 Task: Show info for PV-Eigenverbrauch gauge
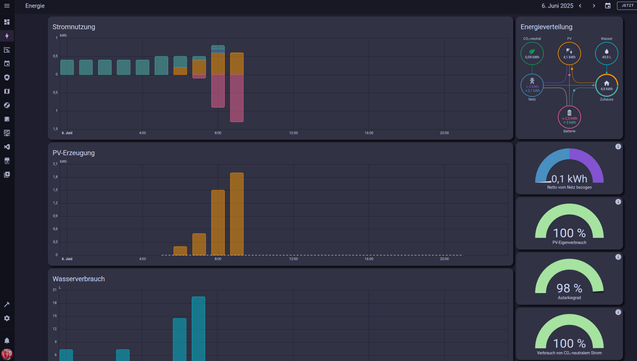pyautogui.click(x=618, y=202)
